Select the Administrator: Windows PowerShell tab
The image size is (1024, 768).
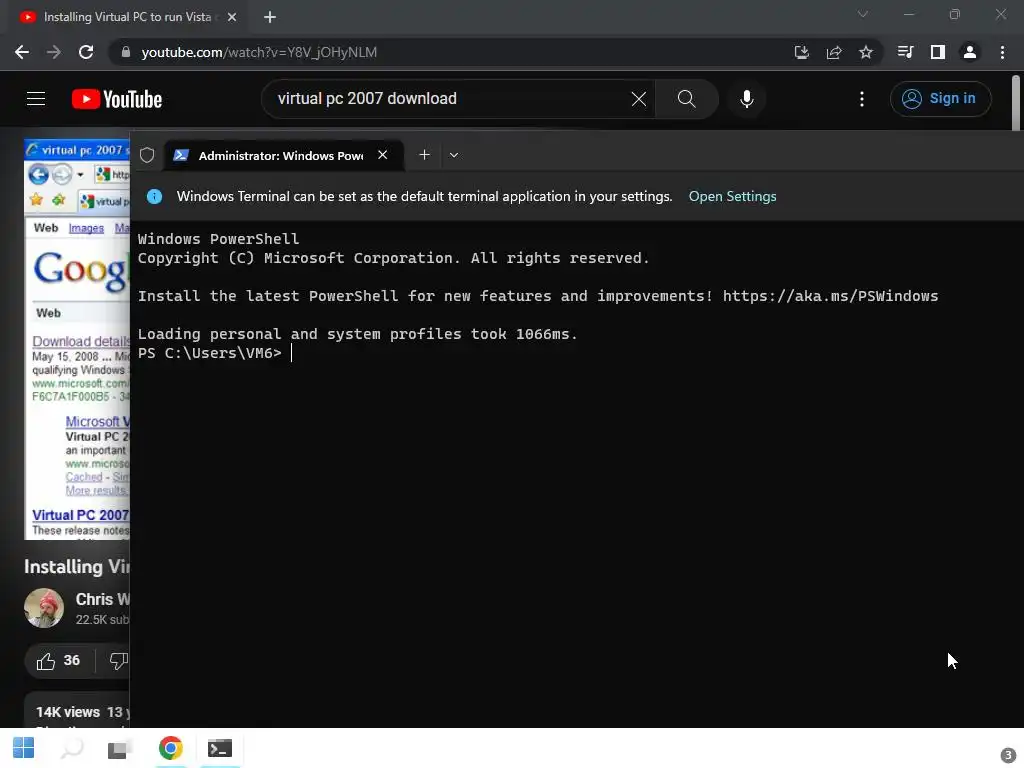point(281,155)
